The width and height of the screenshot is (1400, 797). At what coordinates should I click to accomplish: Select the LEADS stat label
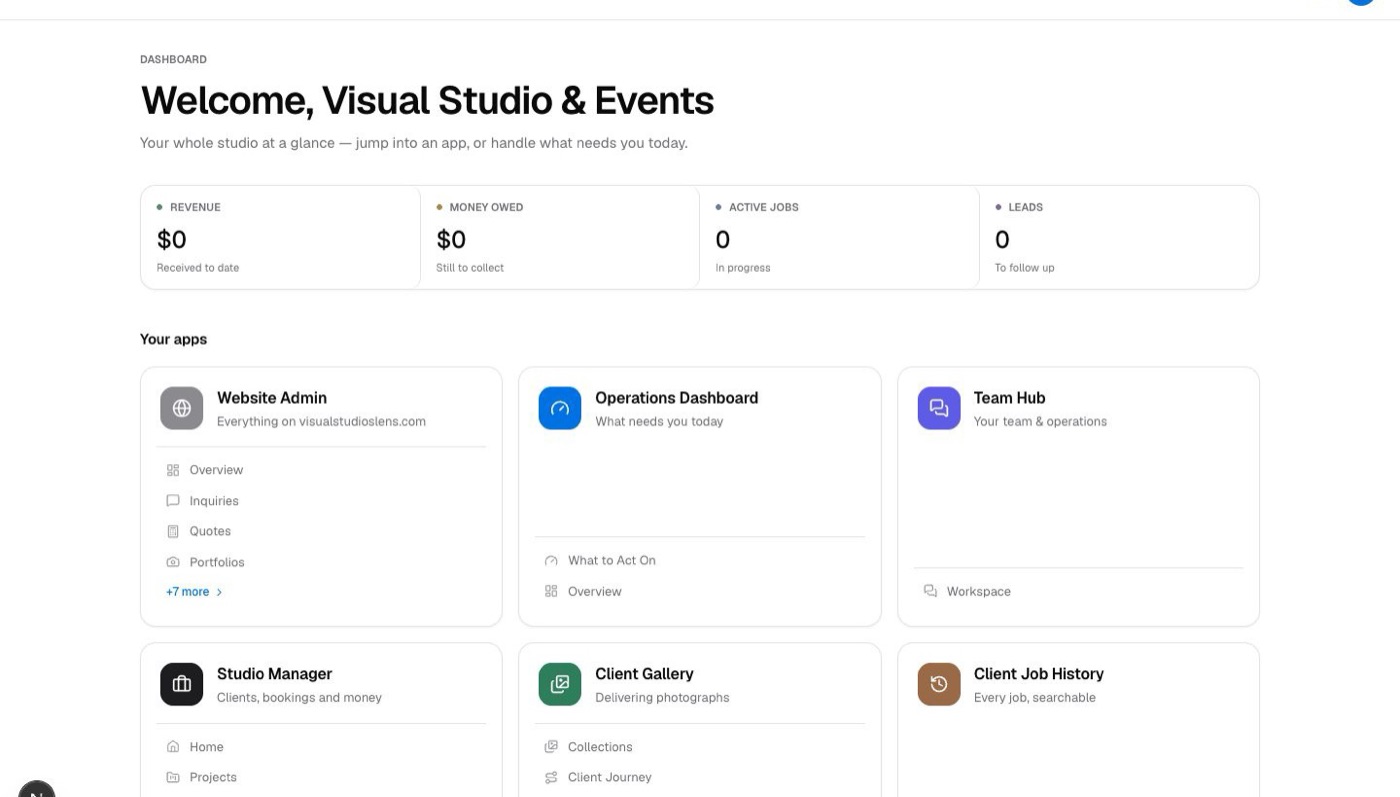[x=1026, y=207]
